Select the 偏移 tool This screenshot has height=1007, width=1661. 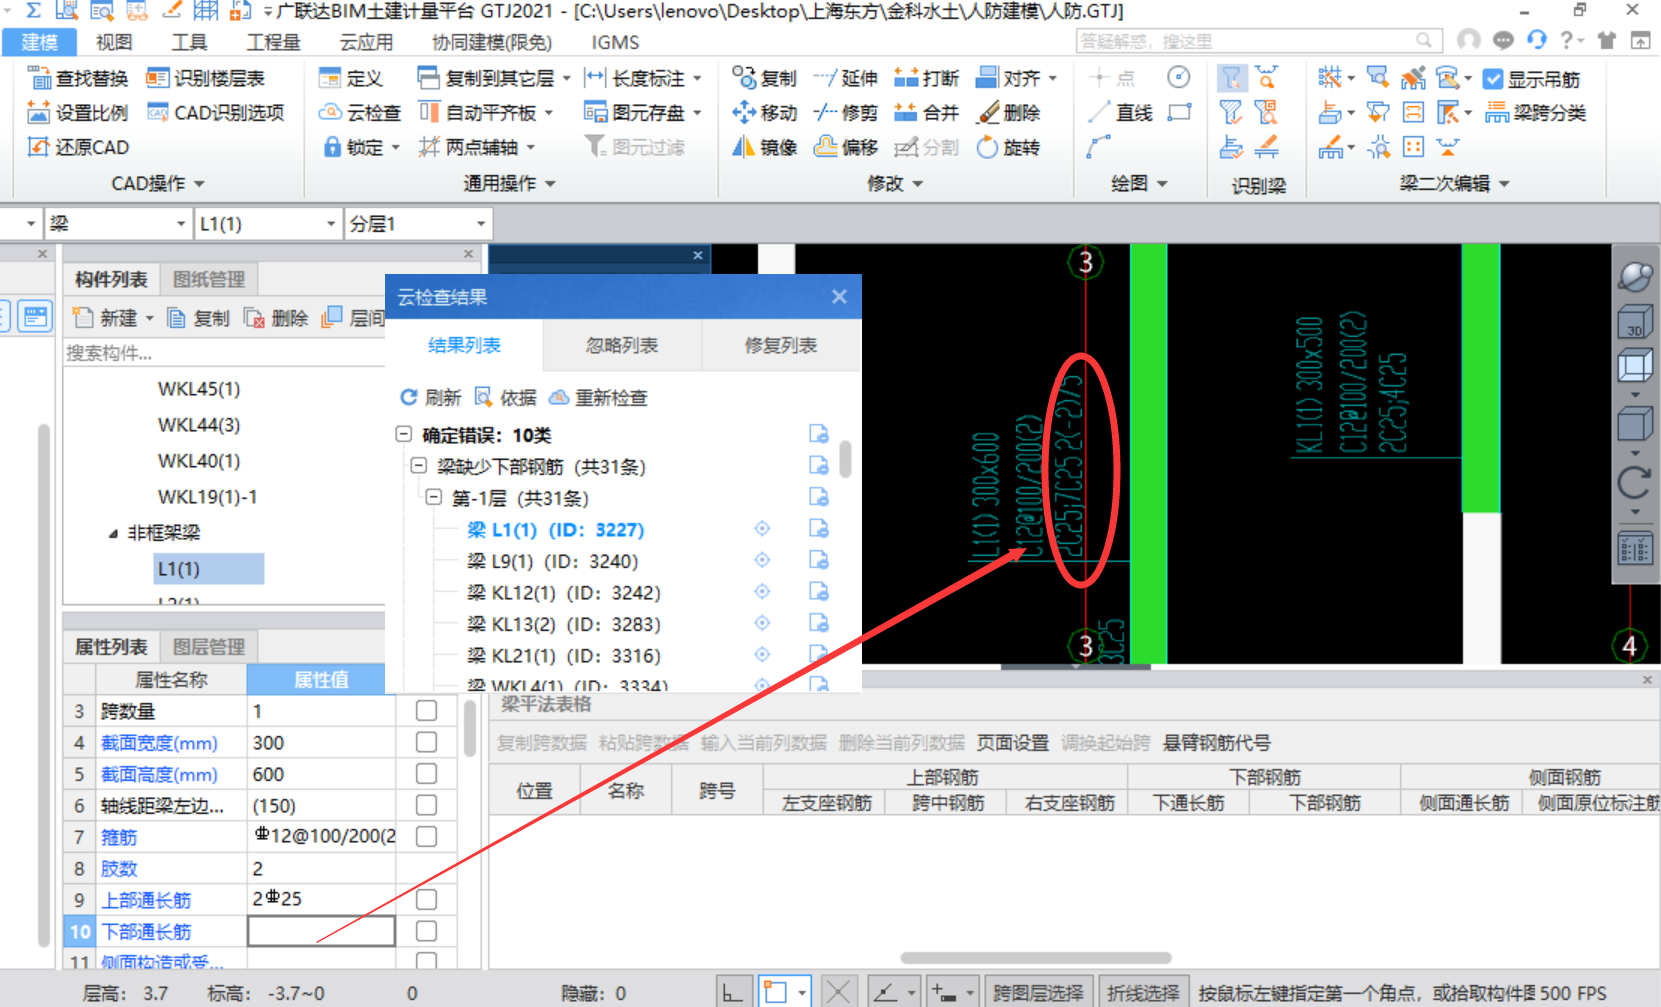pos(846,147)
